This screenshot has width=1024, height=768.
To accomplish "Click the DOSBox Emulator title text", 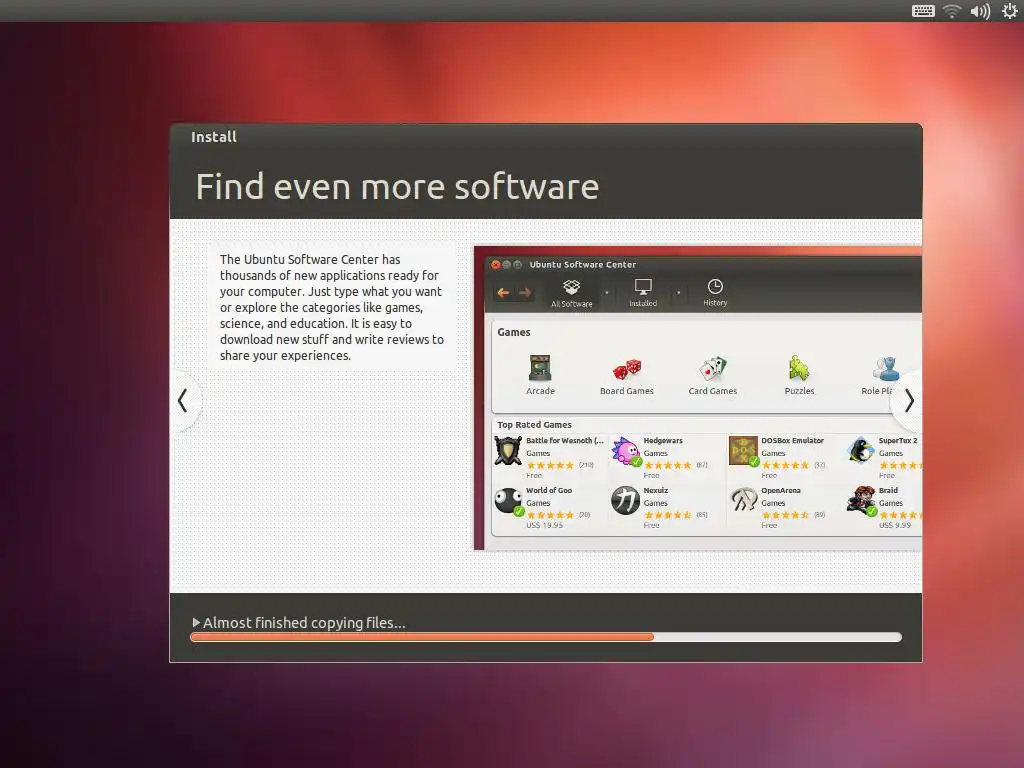I will pos(792,441).
